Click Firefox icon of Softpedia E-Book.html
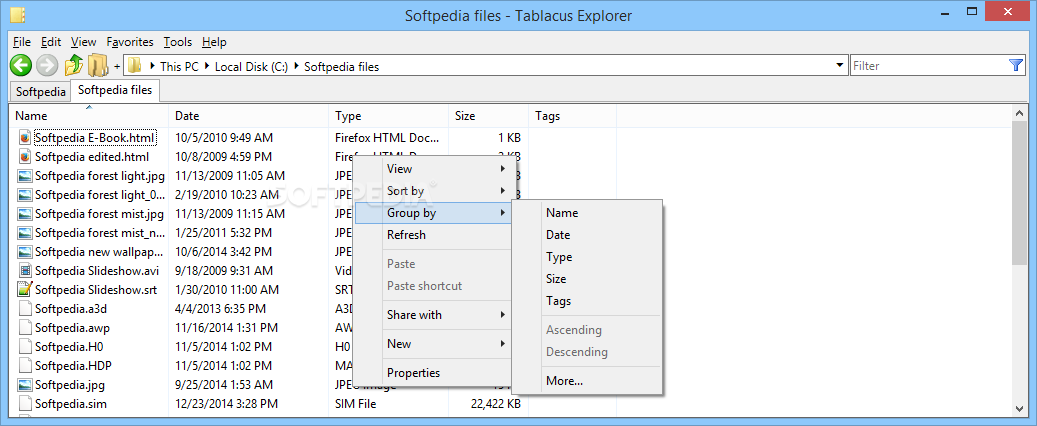 (x=25, y=138)
